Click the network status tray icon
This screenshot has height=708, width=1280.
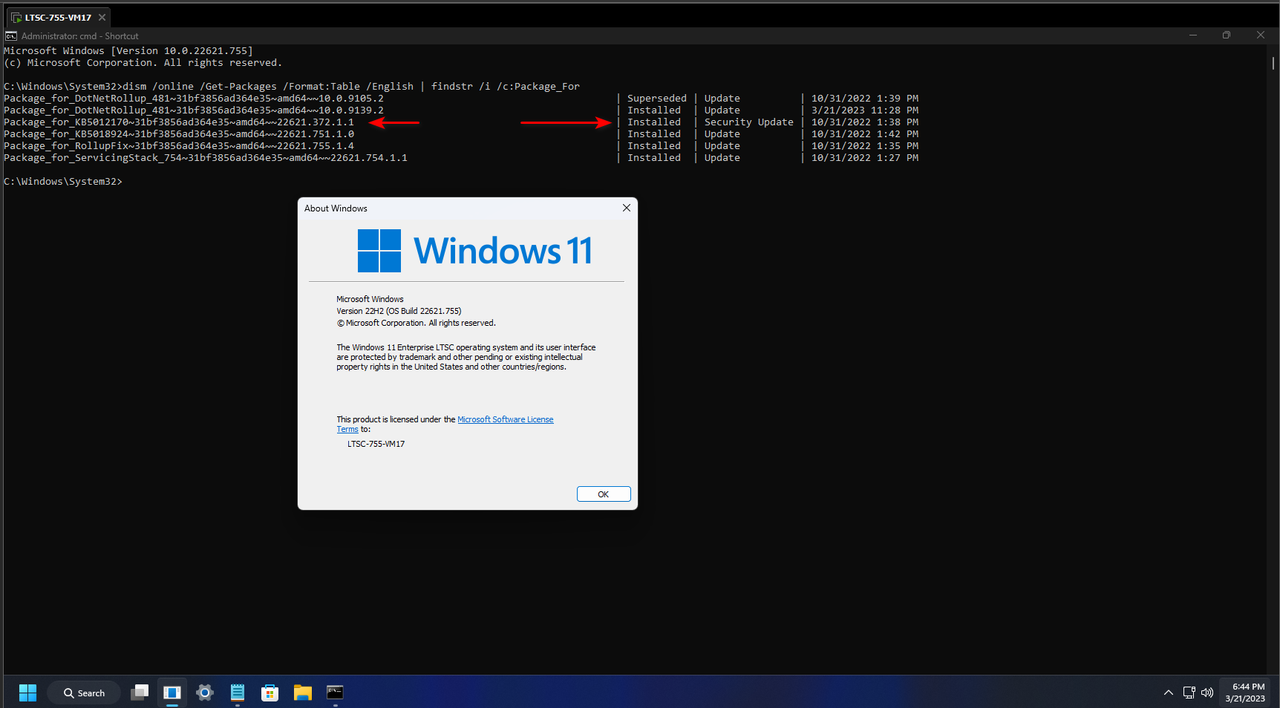click(1190, 692)
